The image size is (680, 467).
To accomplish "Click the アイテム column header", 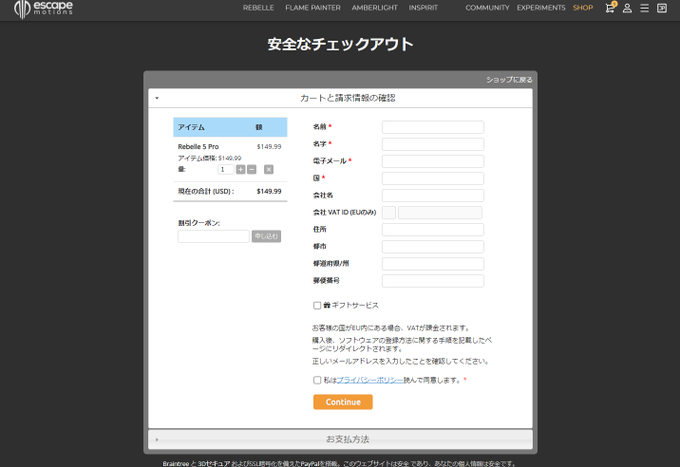I will (191, 127).
